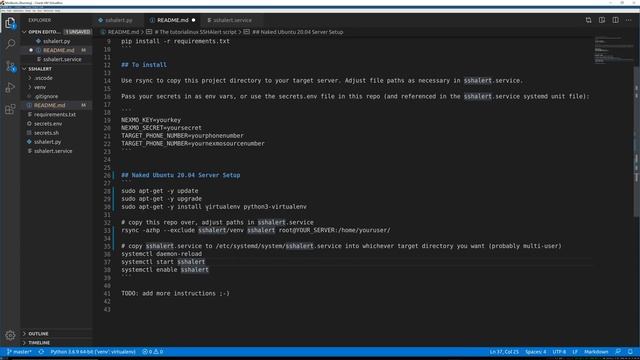This screenshot has height=360, width=640.
Task: Expand the venv folder
Action: (x=40, y=87)
